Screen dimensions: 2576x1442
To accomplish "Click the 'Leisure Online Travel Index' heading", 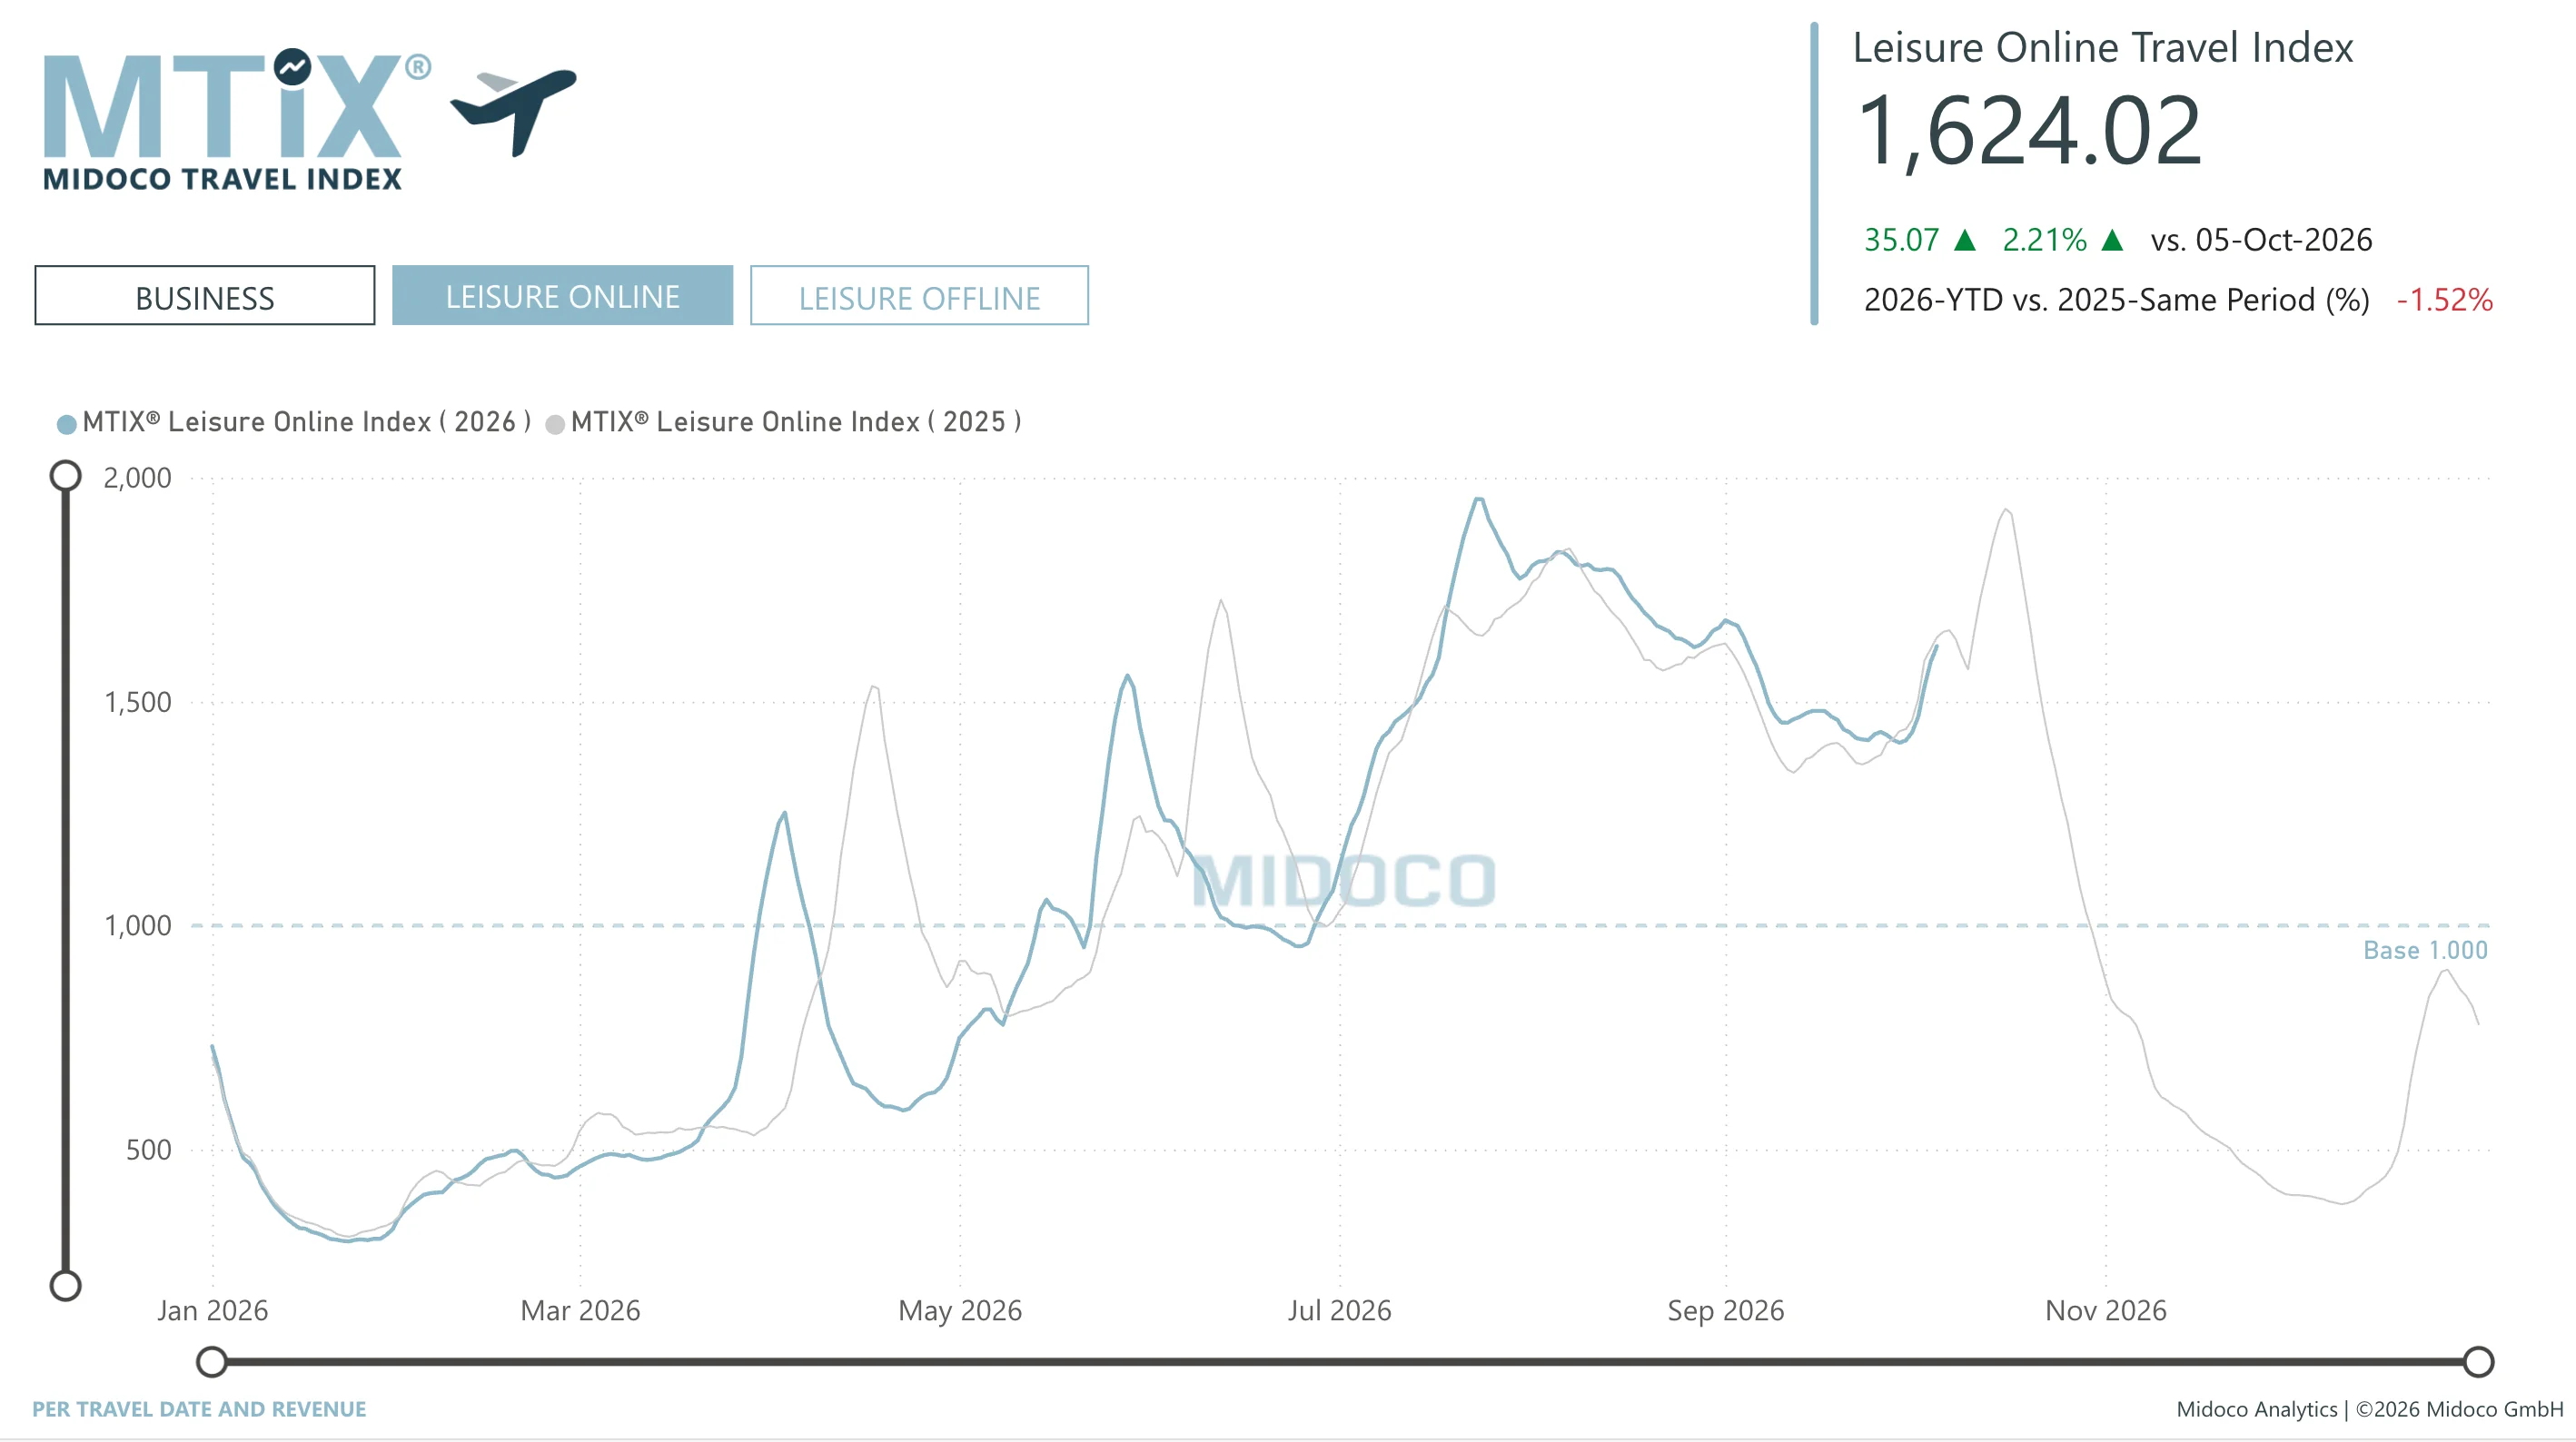I will (x=2103, y=48).
